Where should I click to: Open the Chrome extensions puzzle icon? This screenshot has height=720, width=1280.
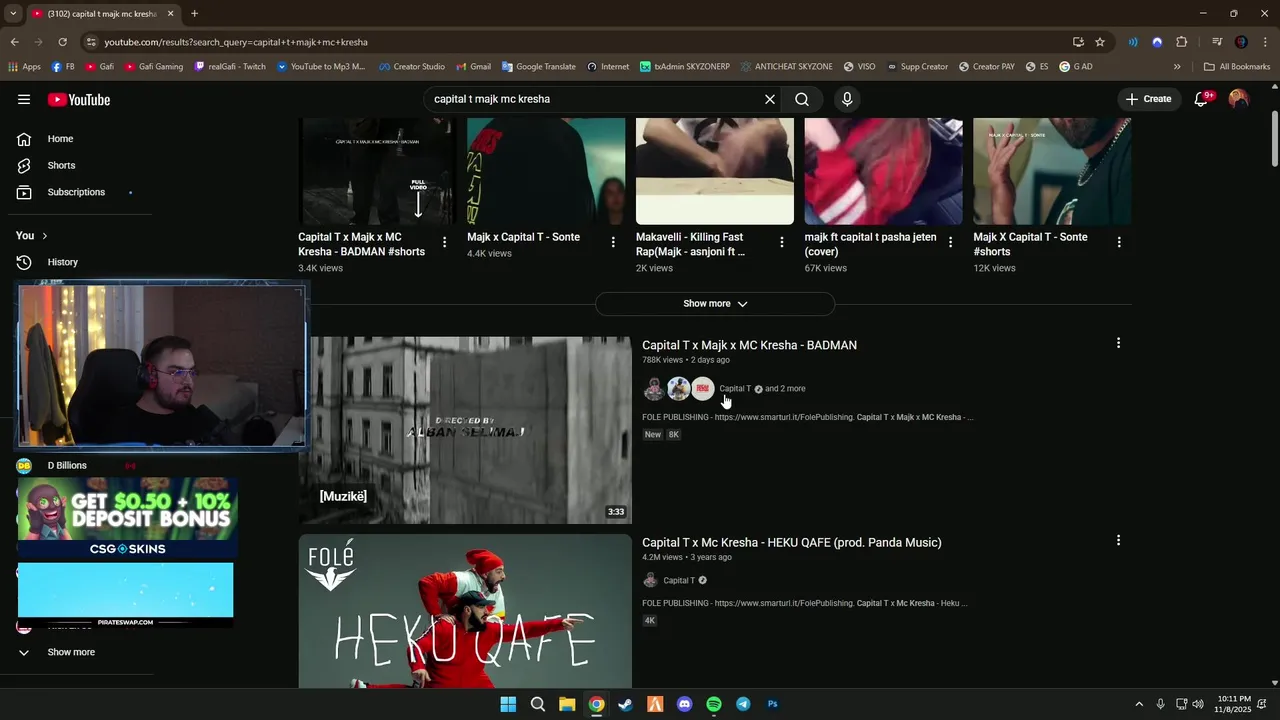pyautogui.click(x=1182, y=42)
